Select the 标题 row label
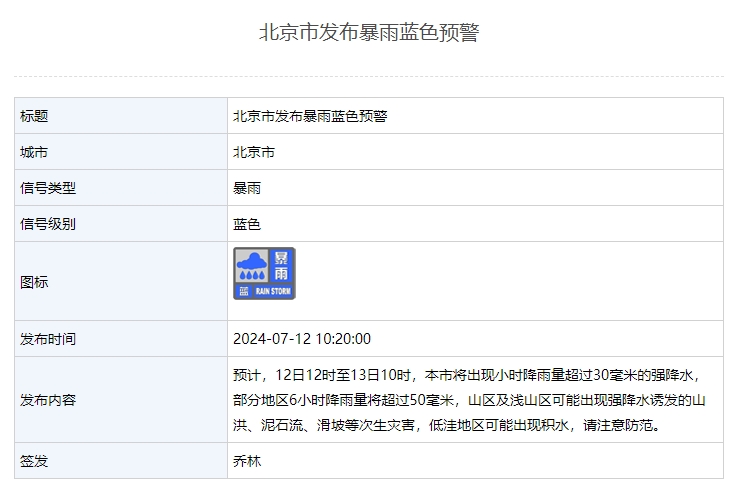The height and width of the screenshot is (492, 753). pos(34,116)
